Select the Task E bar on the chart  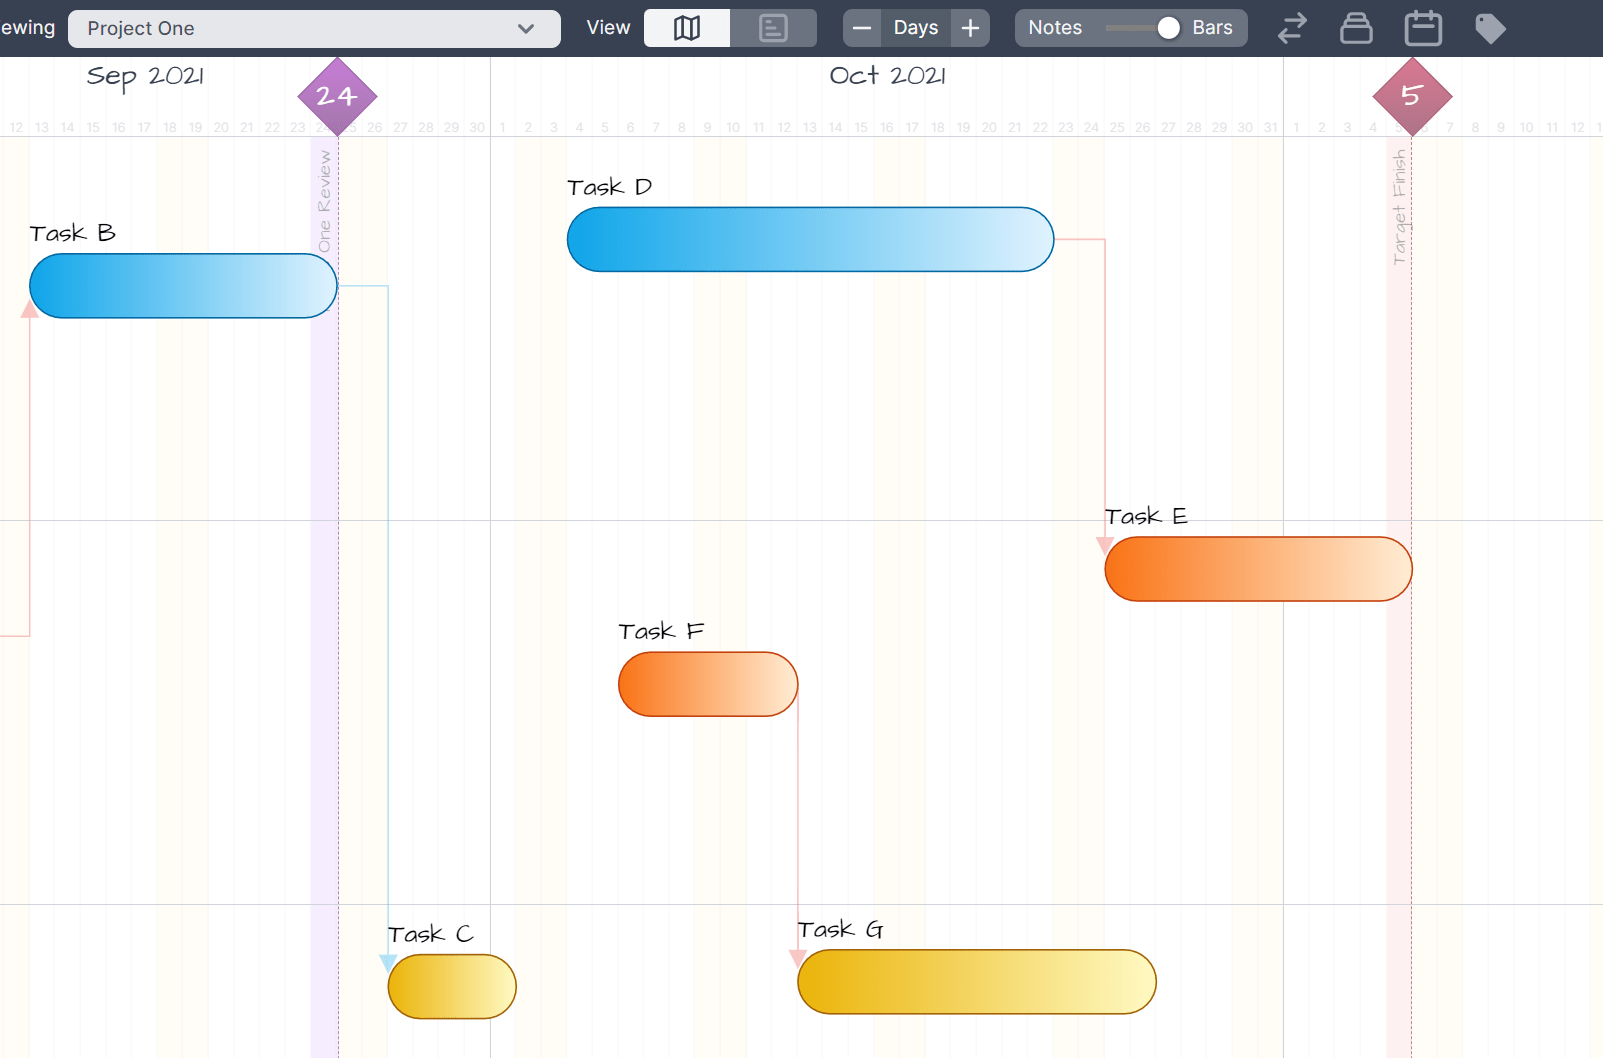(1257, 568)
